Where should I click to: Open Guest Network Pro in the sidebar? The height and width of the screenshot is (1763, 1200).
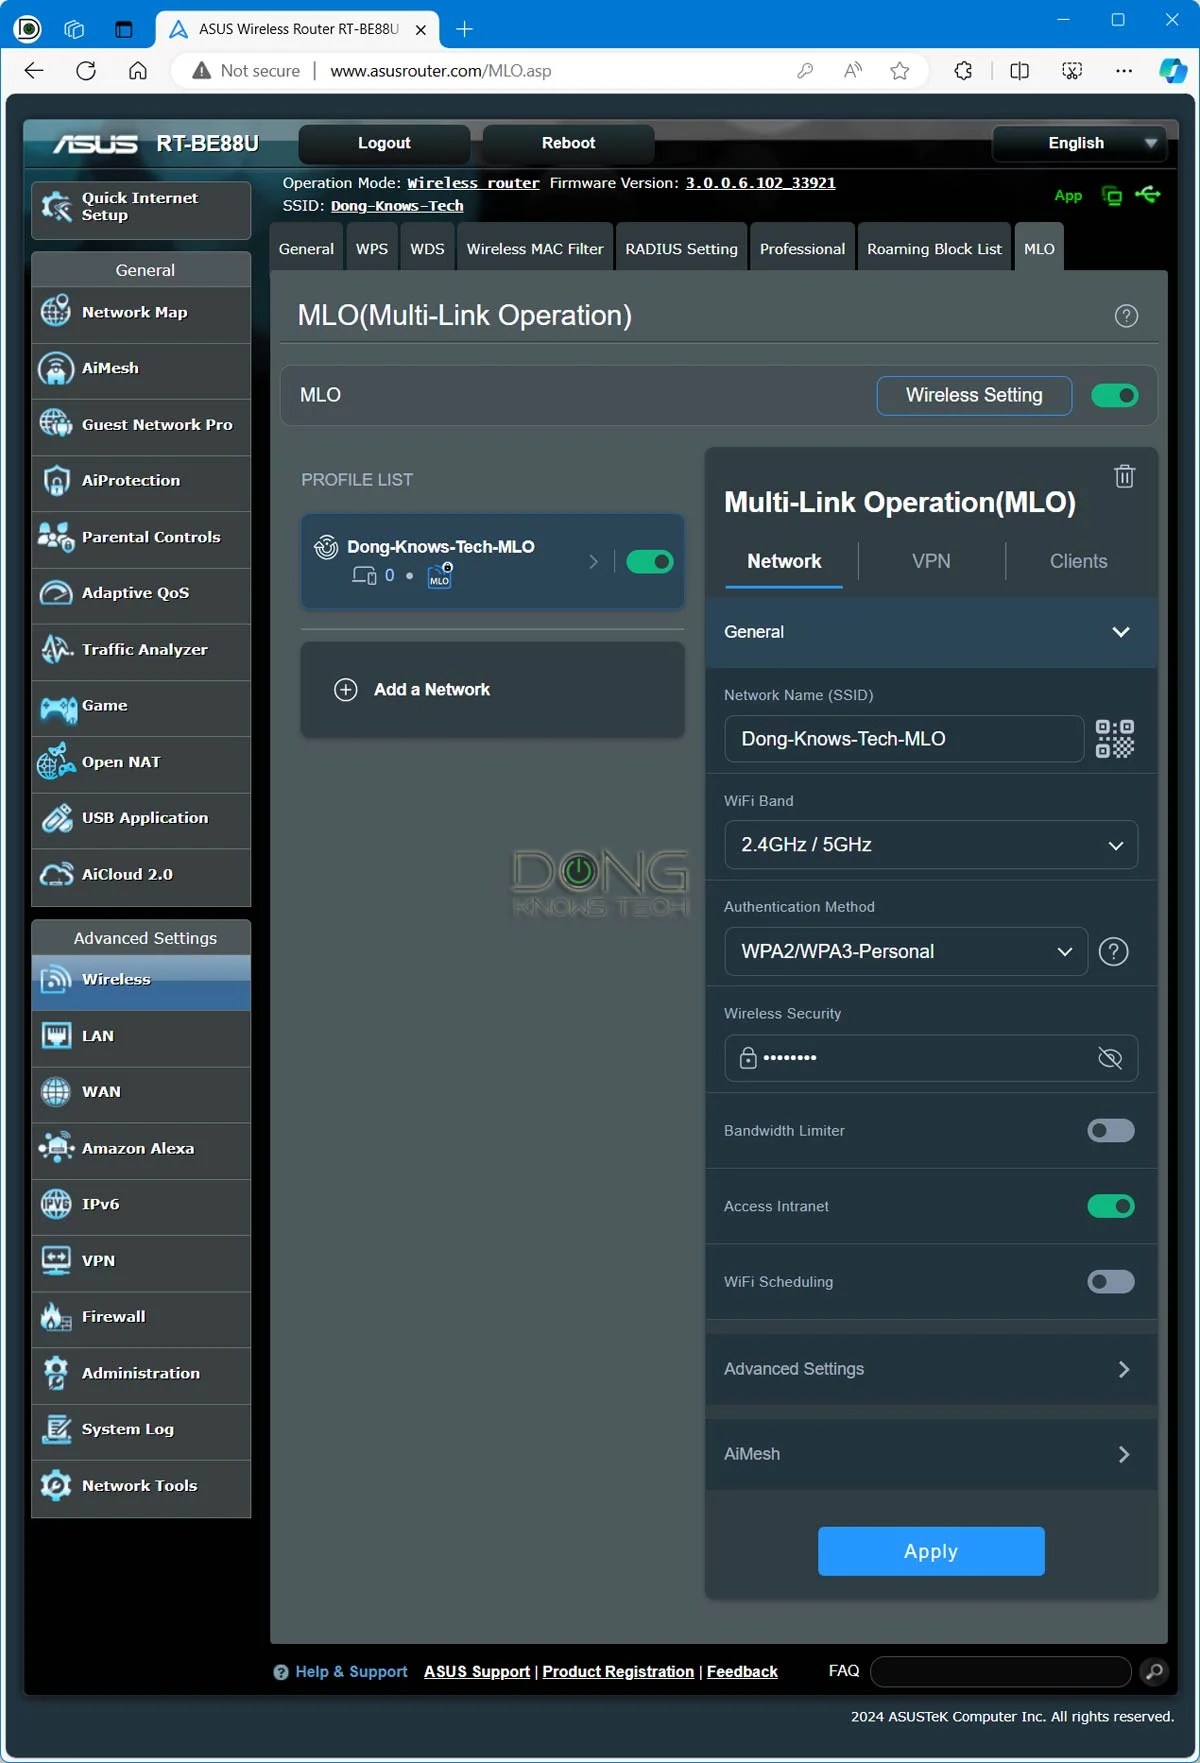141,425
